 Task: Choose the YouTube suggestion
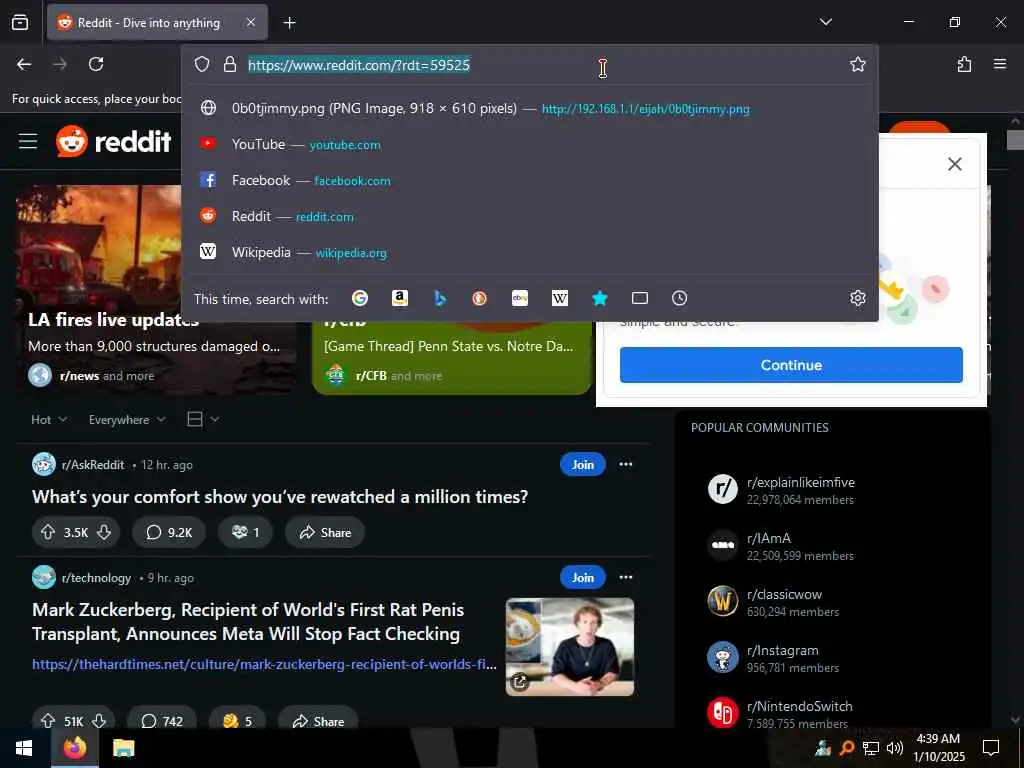pos(529,144)
